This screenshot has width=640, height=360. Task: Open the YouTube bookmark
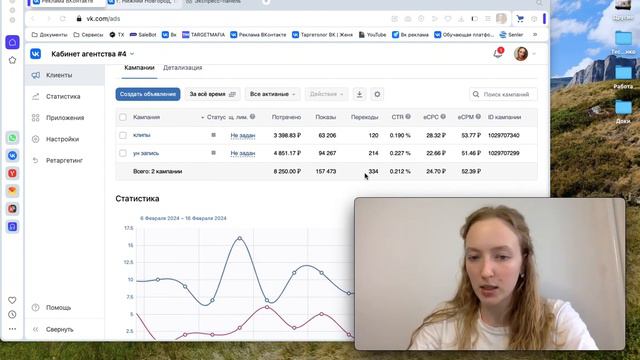[x=372, y=35]
